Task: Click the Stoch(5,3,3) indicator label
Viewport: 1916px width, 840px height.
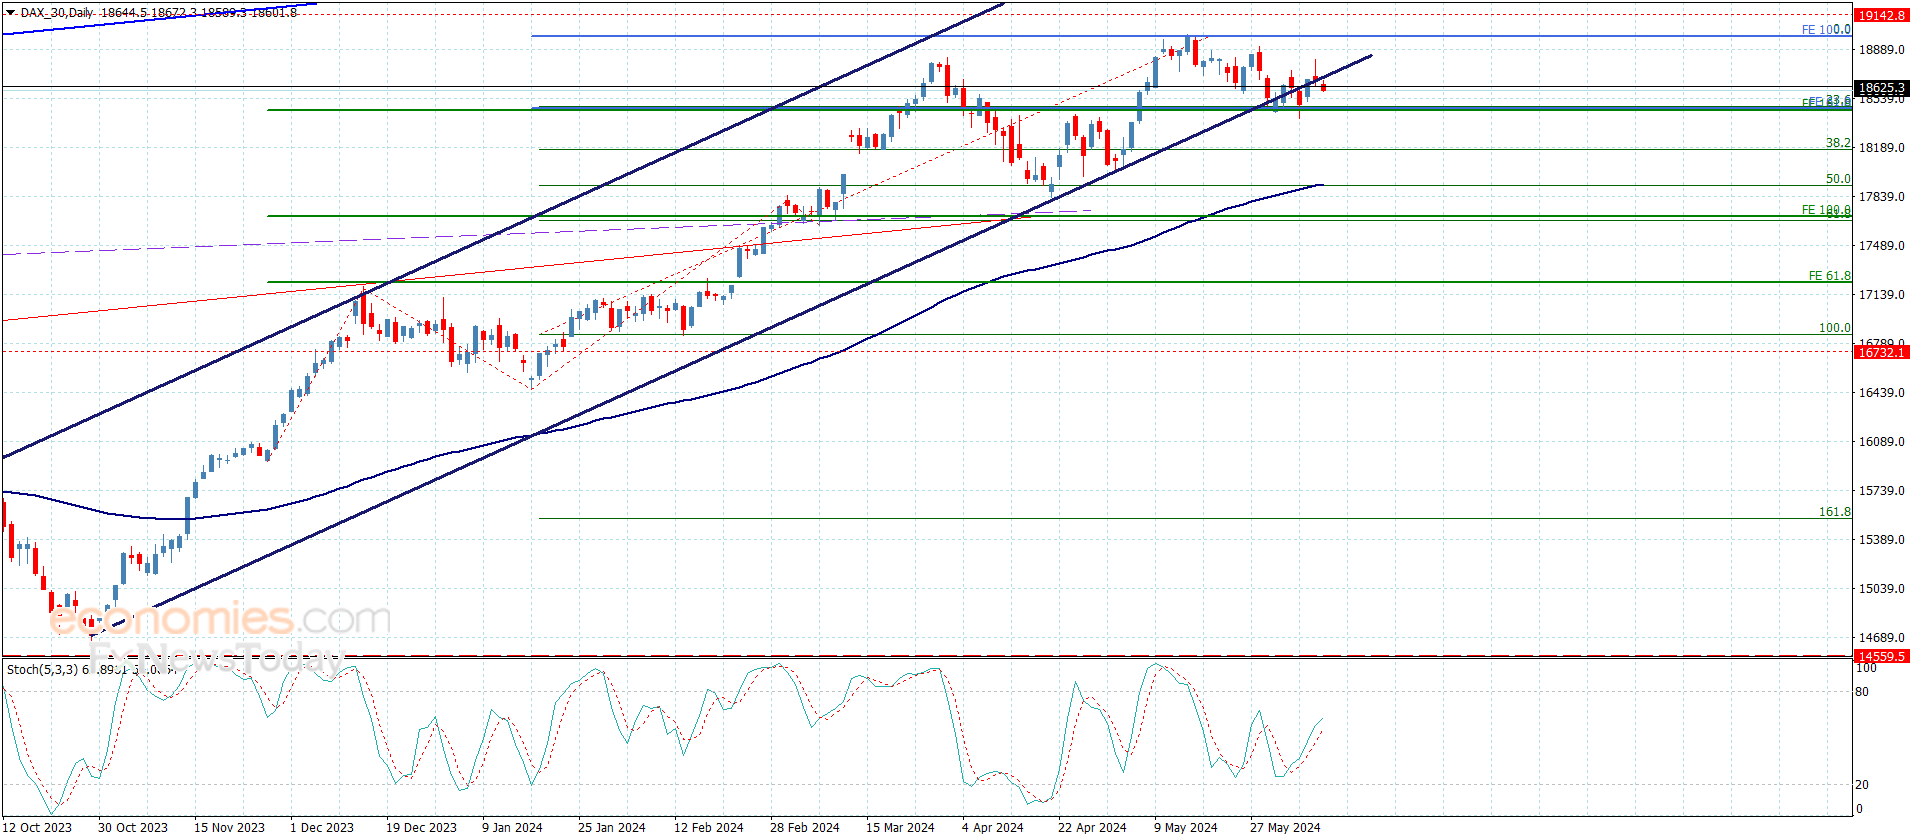Action: coord(43,669)
